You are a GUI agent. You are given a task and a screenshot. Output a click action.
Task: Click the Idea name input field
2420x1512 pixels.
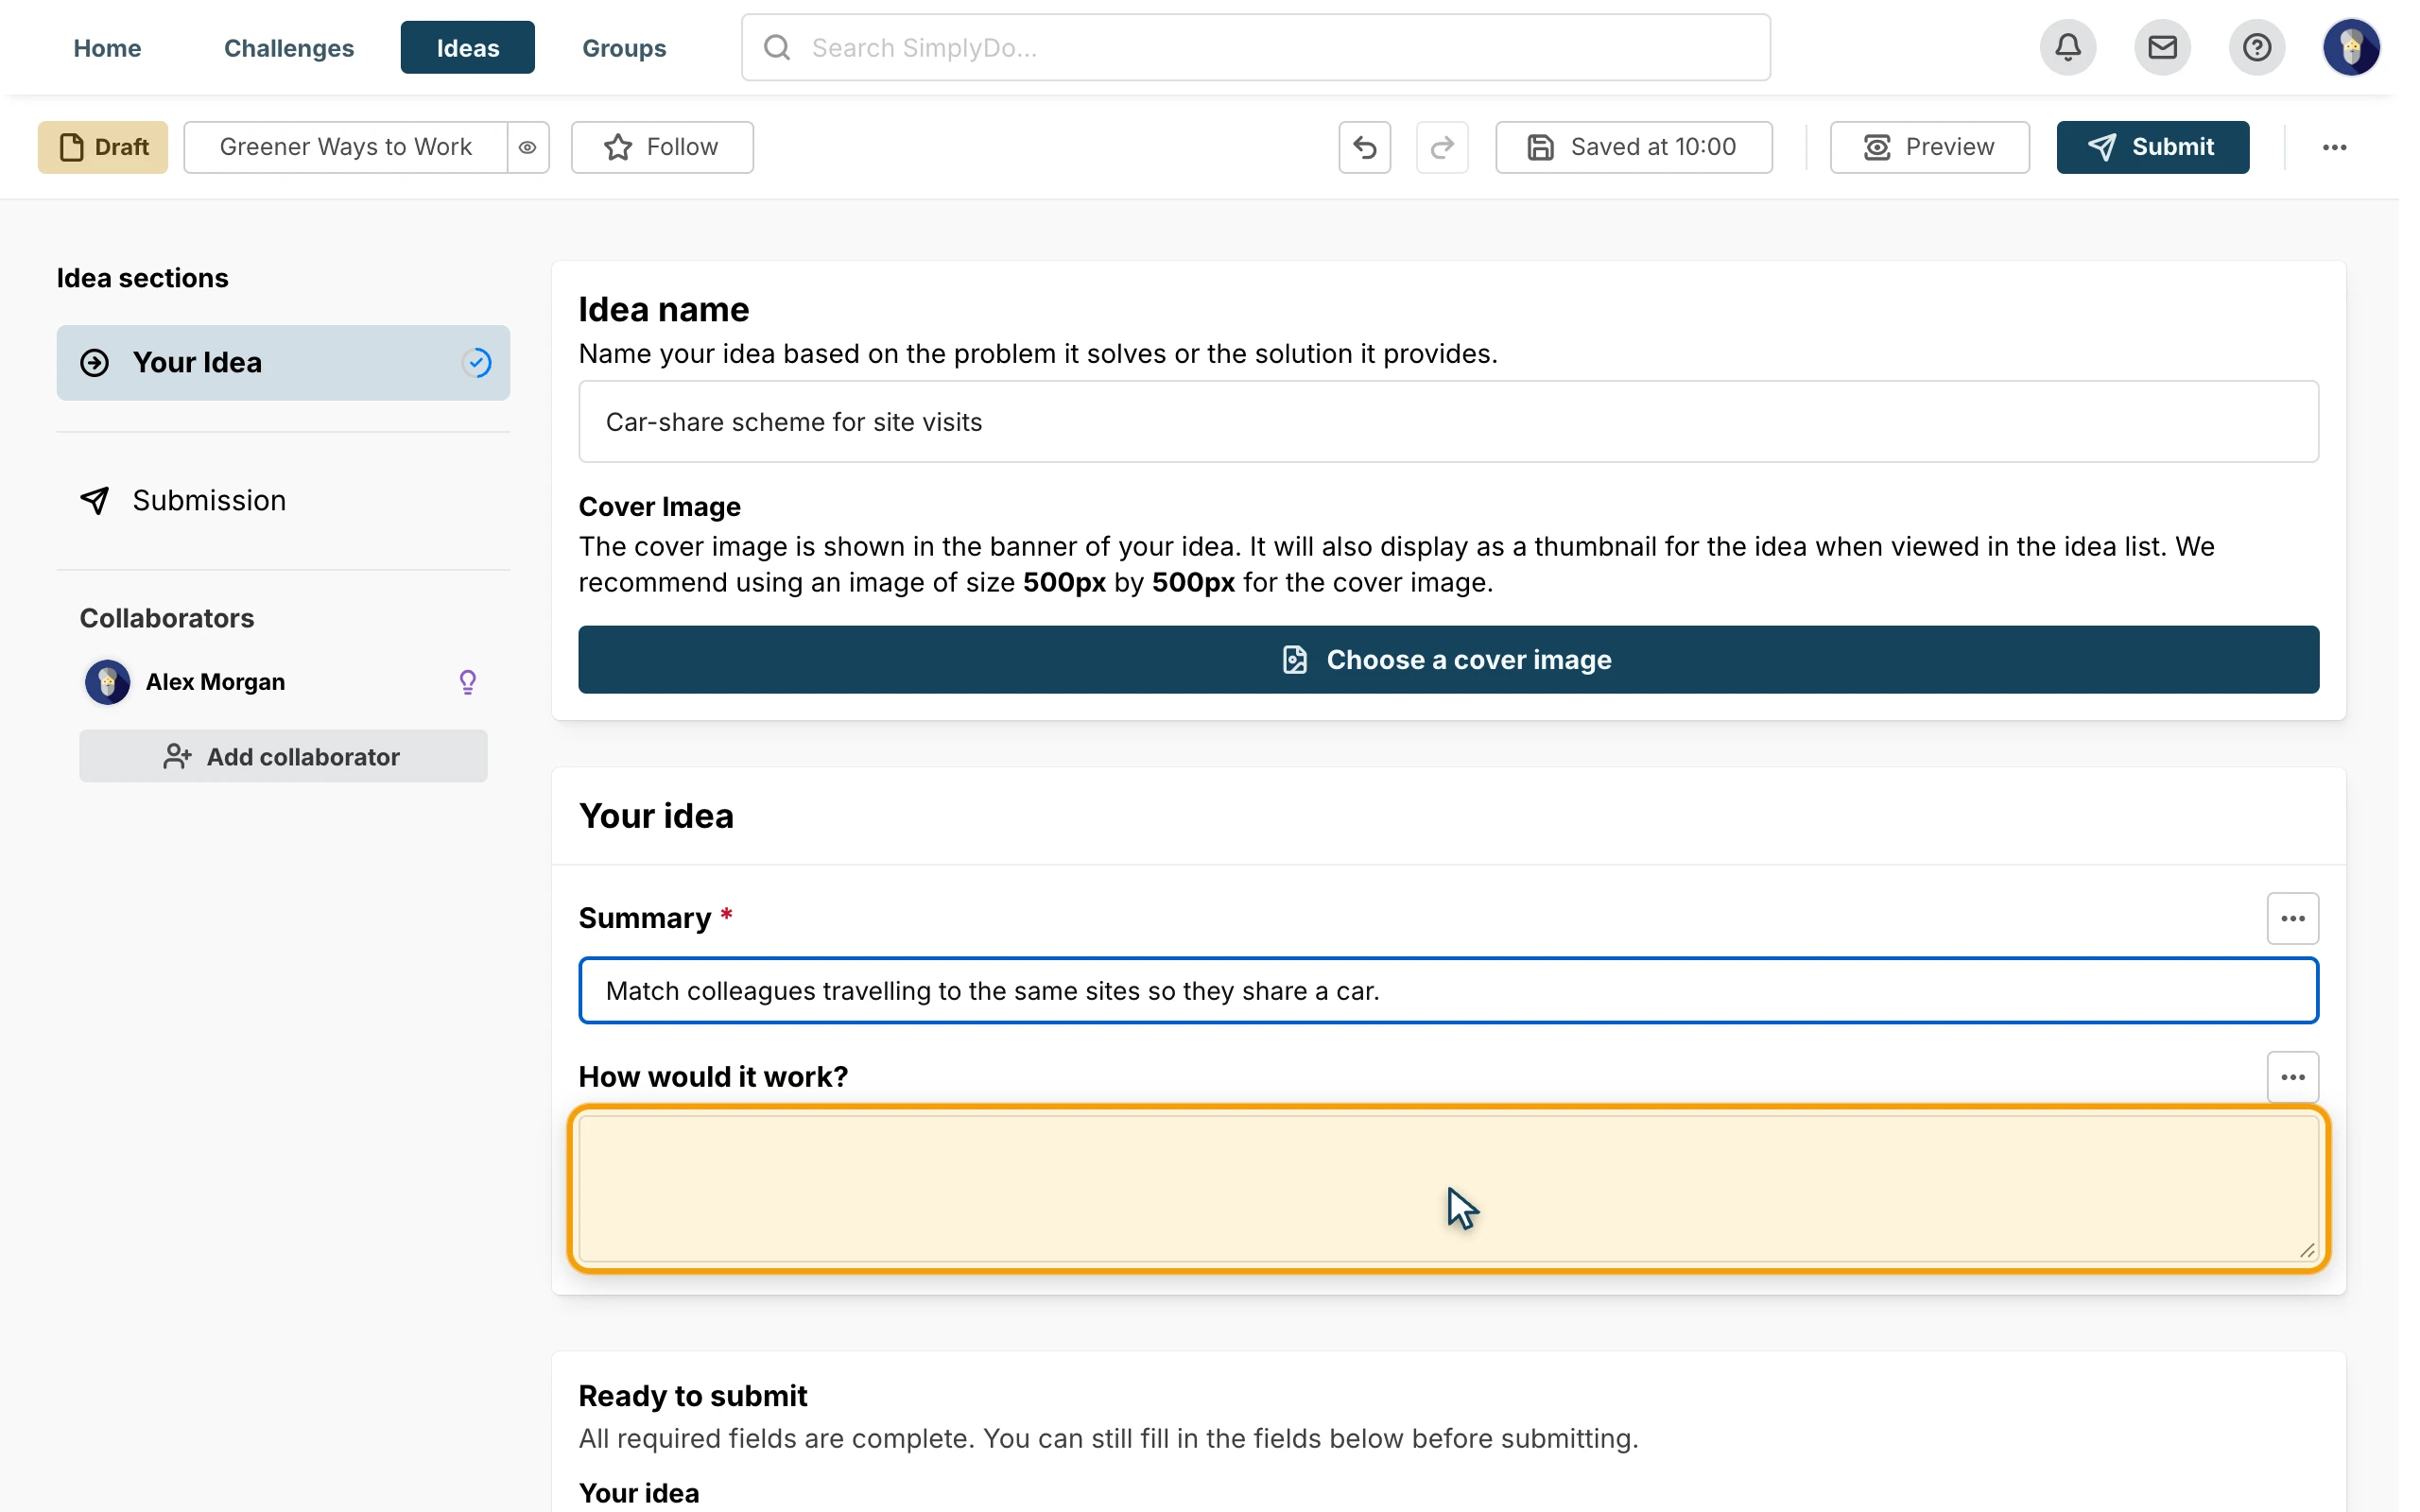pos(1448,421)
